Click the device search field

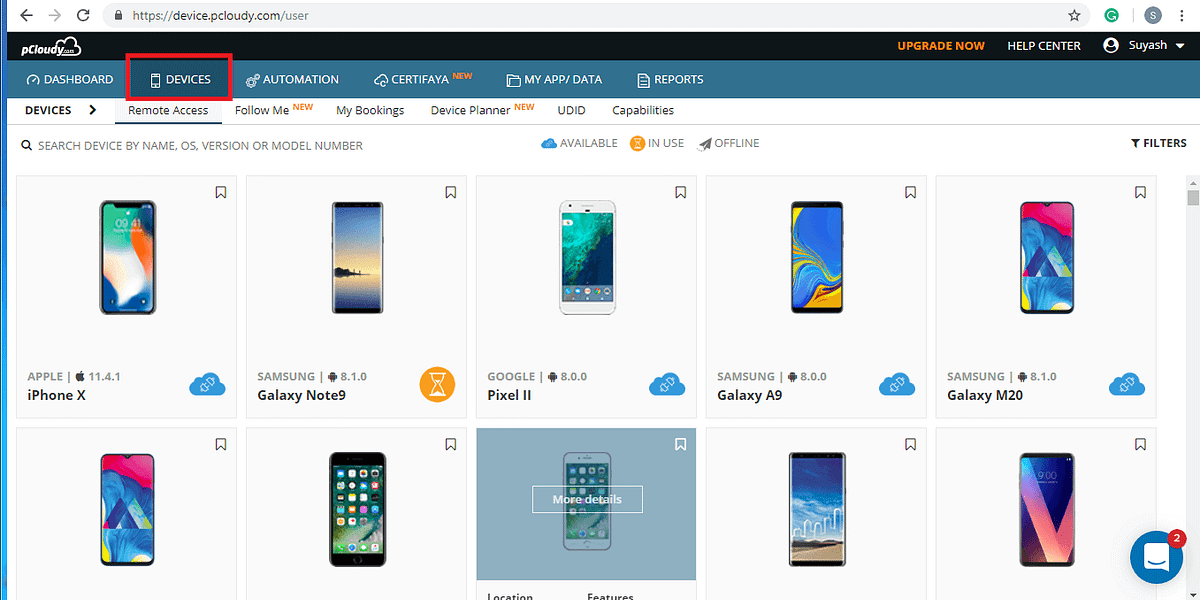(x=200, y=146)
